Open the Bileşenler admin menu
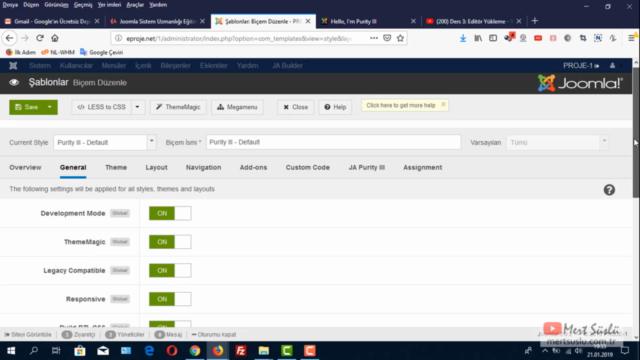Viewport: 640px width, 360px height. click(x=176, y=65)
